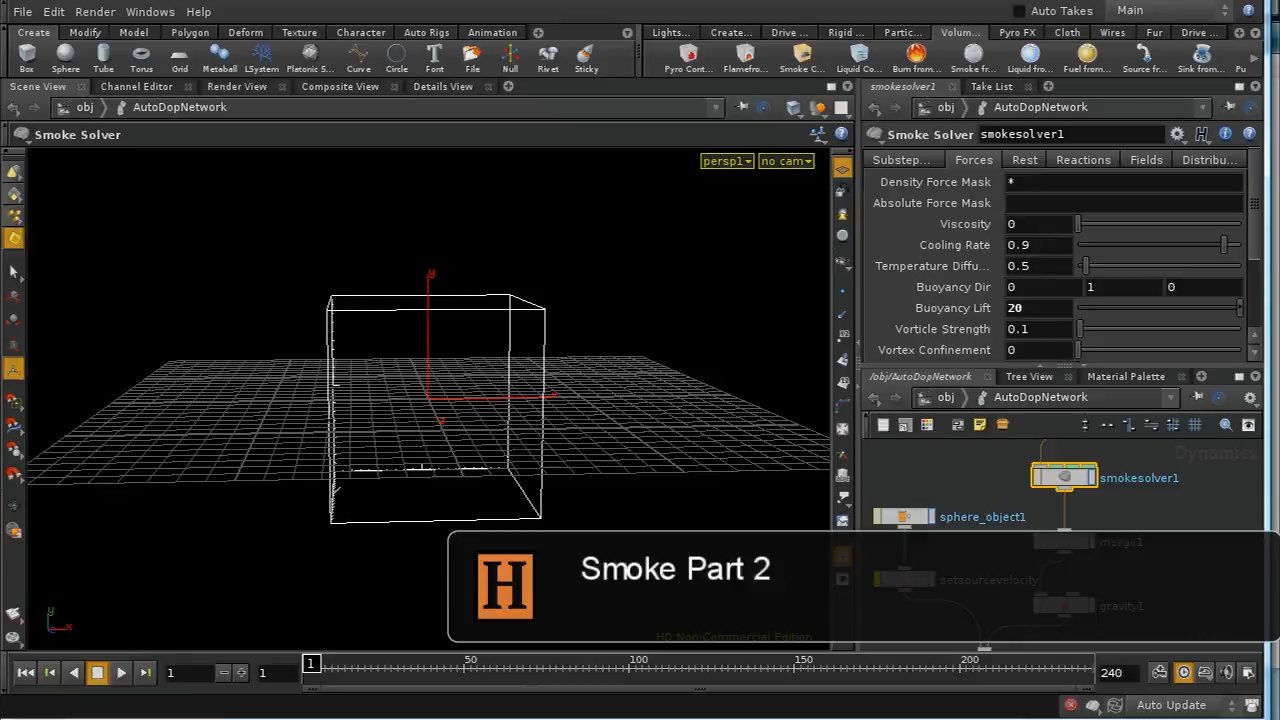Click the help question-mark icon on the Smoke Solver panel
Image resolution: width=1280 pixels, height=720 pixels.
[1249, 133]
